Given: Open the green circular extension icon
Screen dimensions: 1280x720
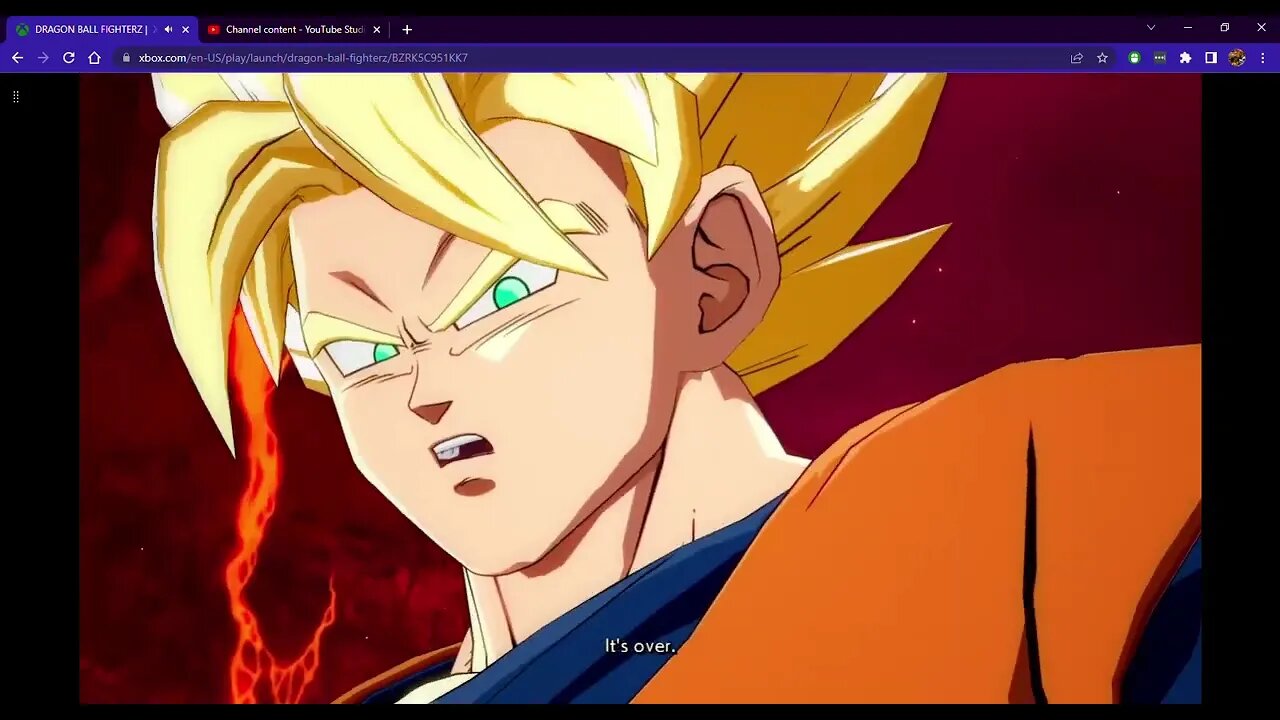Looking at the screenshot, I should pos(1134,58).
